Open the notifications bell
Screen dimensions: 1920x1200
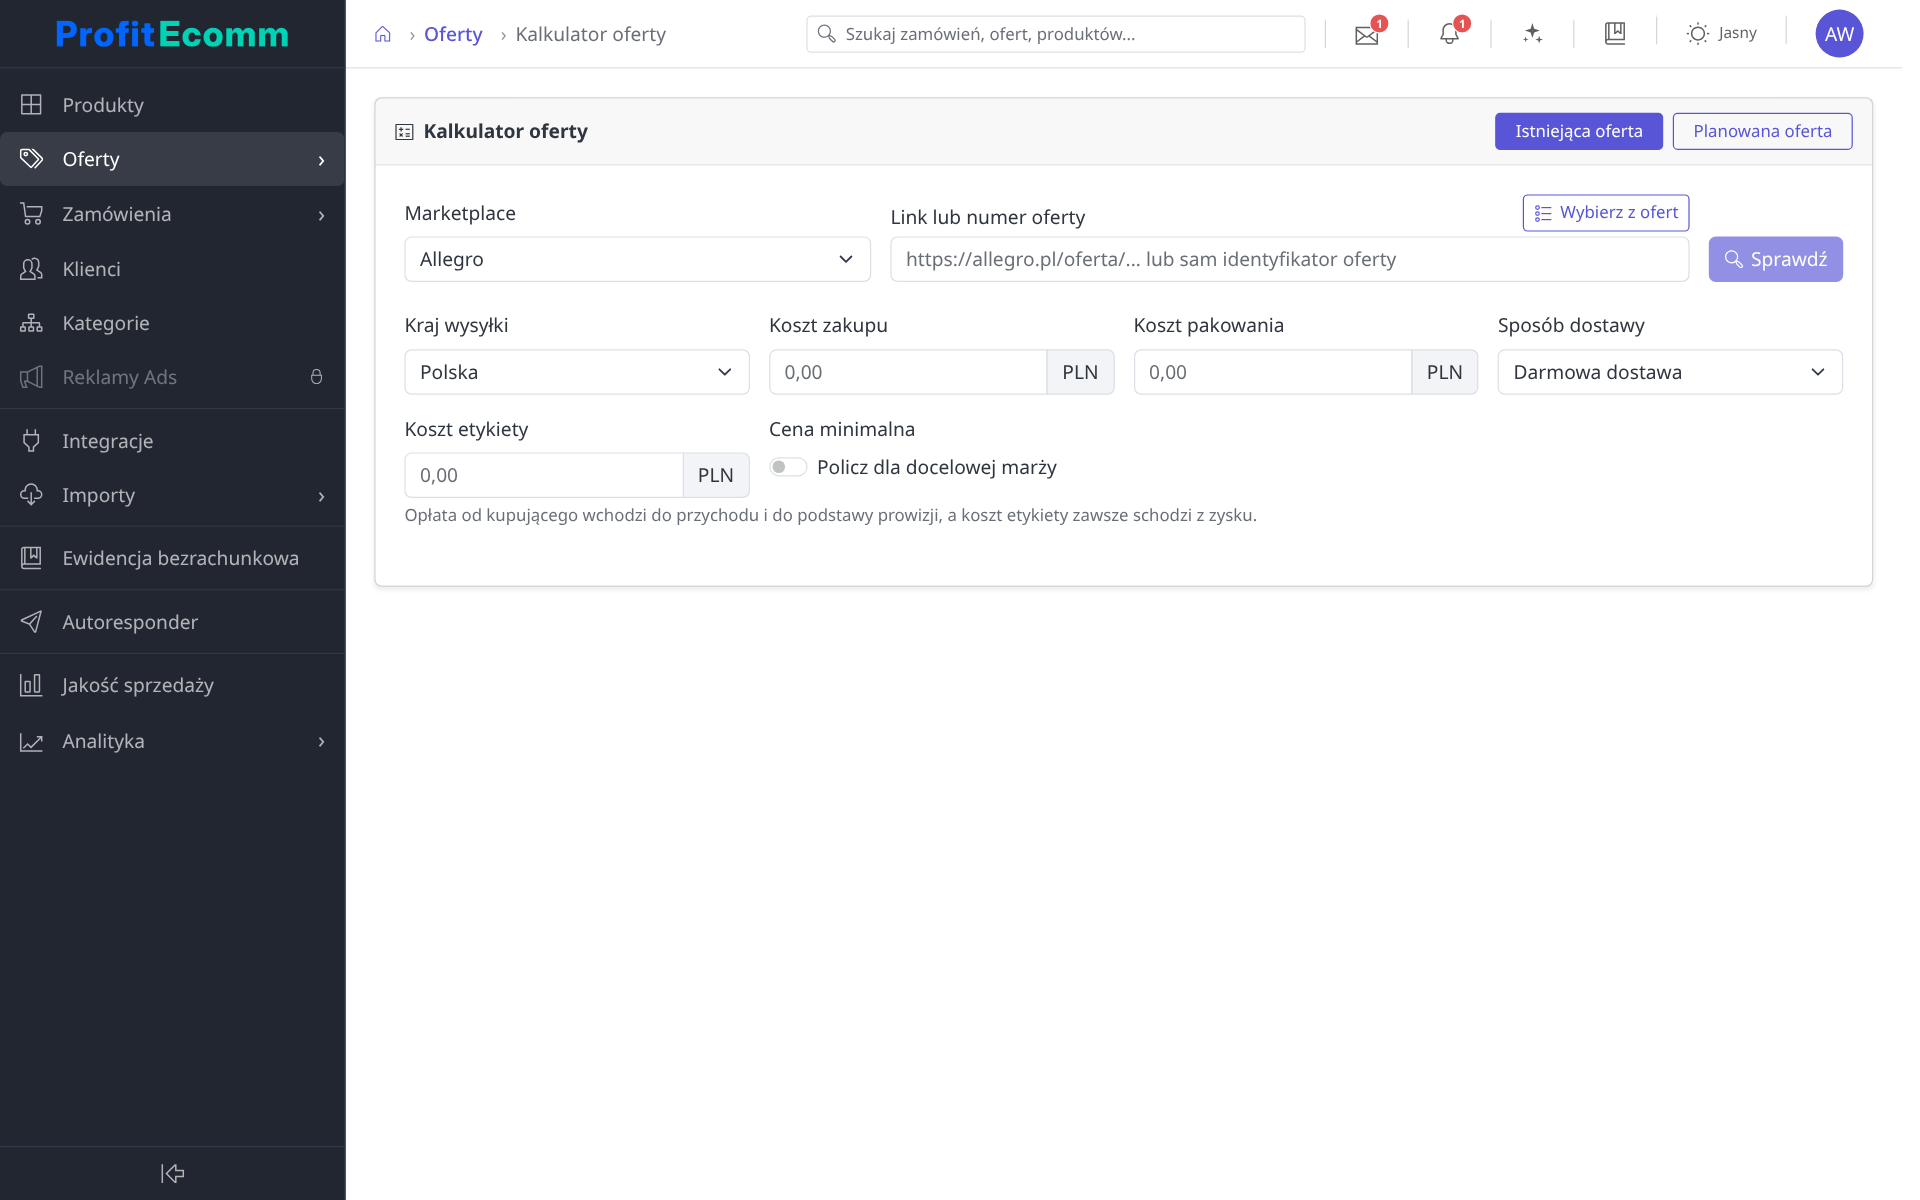click(x=1449, y=34)
